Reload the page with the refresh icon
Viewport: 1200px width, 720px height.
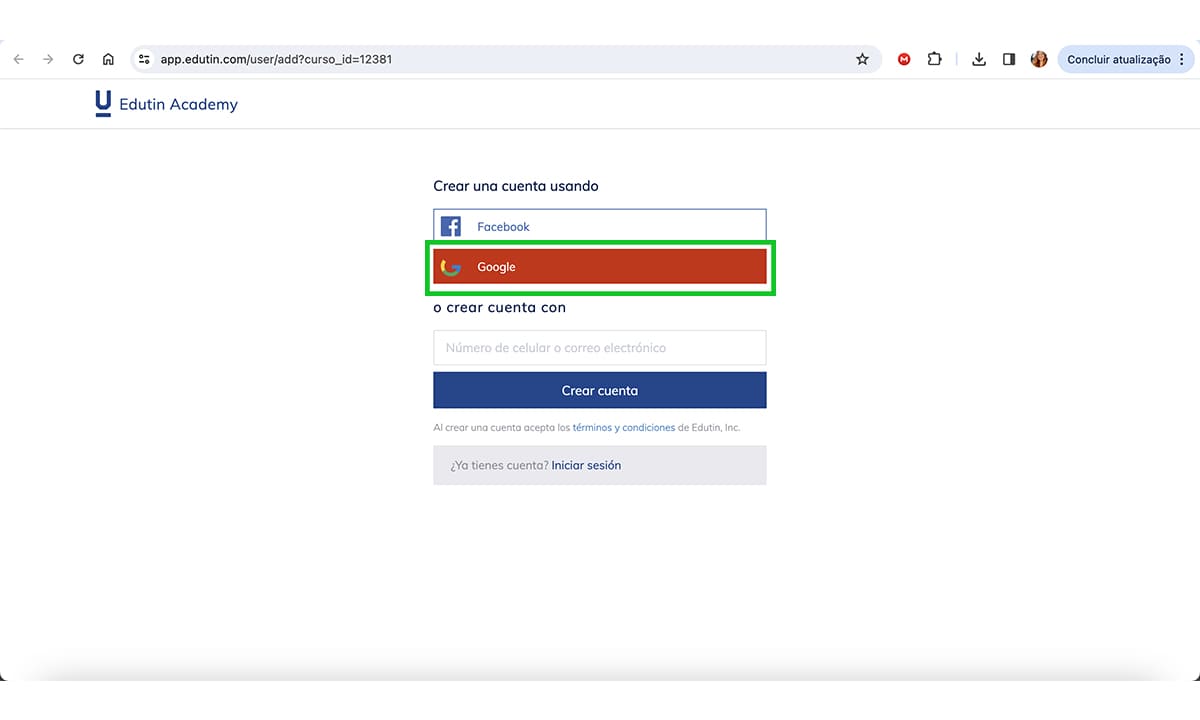78,59
